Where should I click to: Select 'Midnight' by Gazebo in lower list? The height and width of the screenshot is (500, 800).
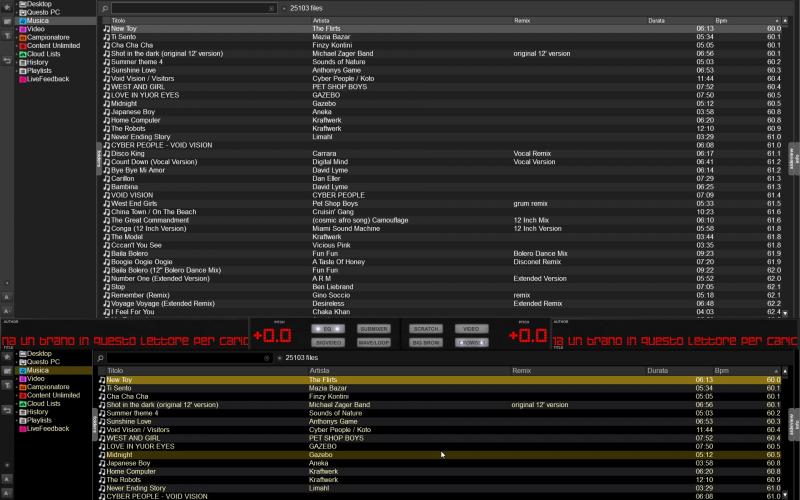[440, 455]
